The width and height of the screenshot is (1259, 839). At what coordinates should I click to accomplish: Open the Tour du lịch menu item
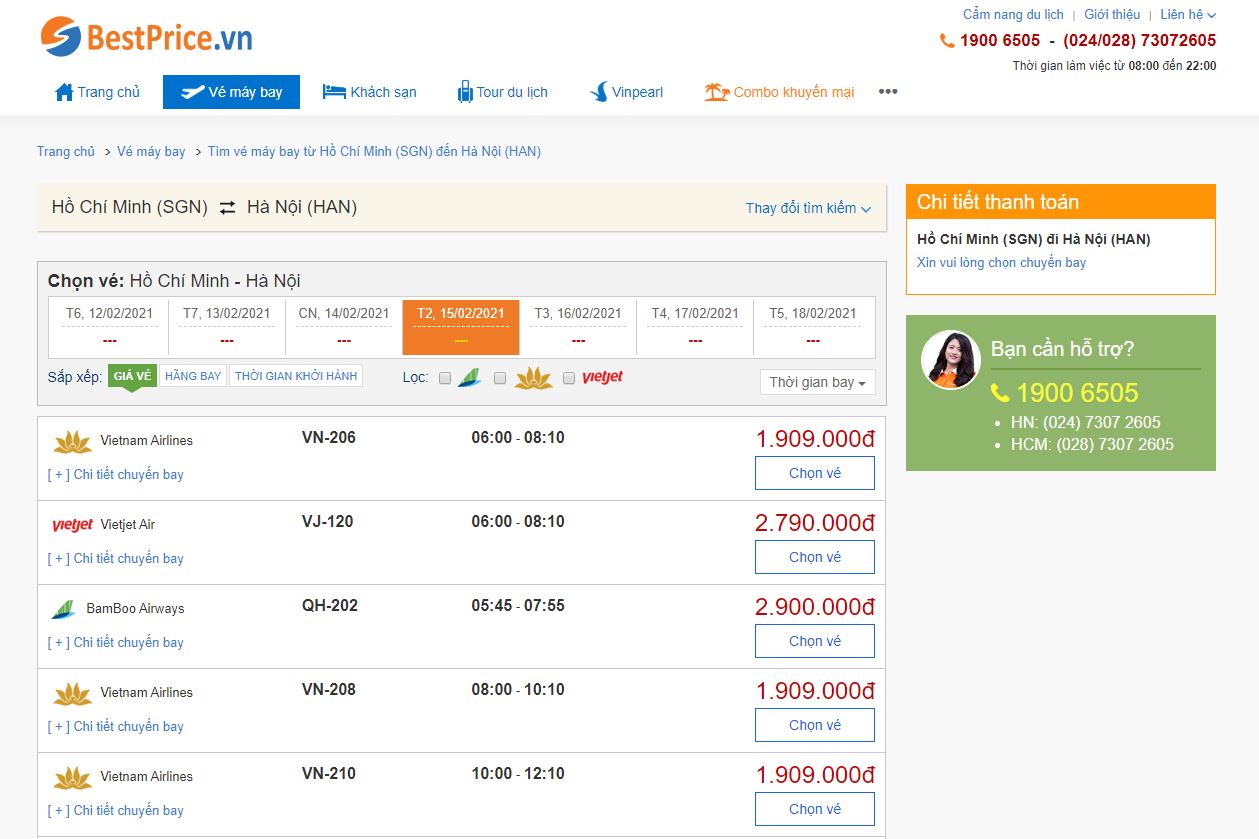click(x=503, y=92)
